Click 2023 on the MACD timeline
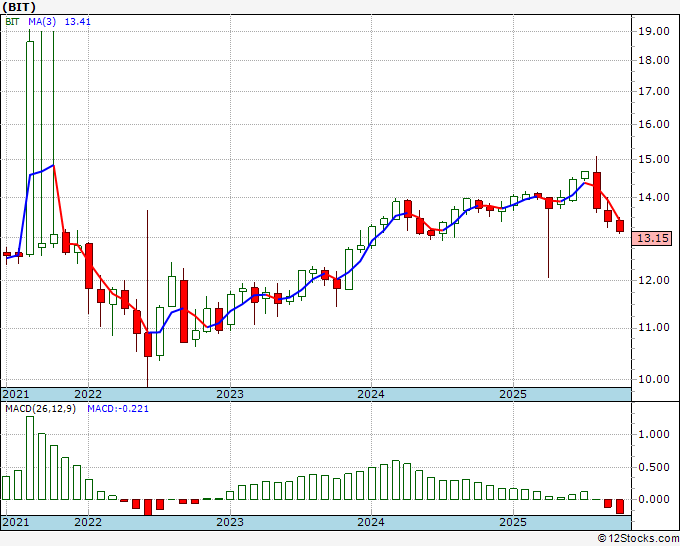 click(x=230, y=522)
